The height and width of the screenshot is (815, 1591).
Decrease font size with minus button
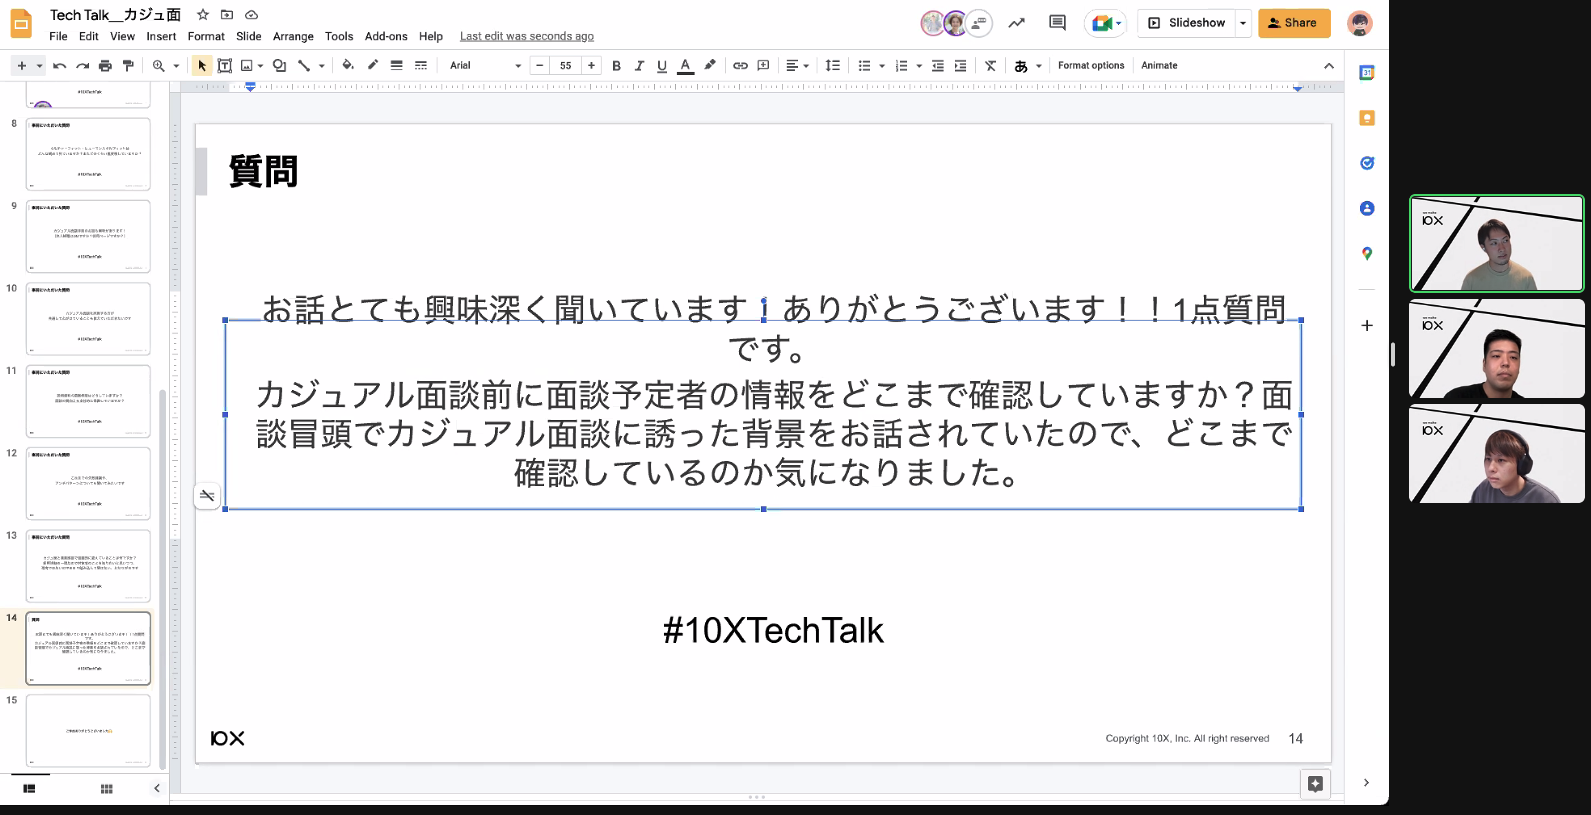[x=540, y=66]
